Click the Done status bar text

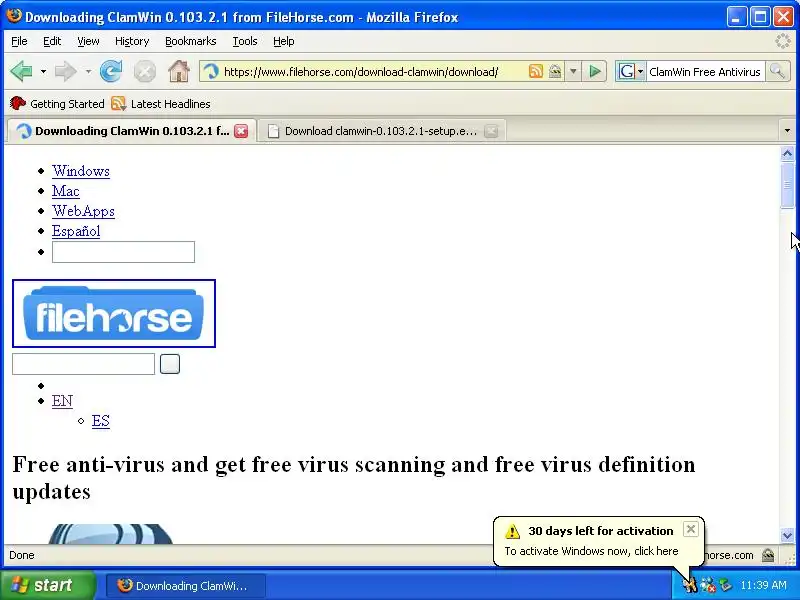point(22,555)
